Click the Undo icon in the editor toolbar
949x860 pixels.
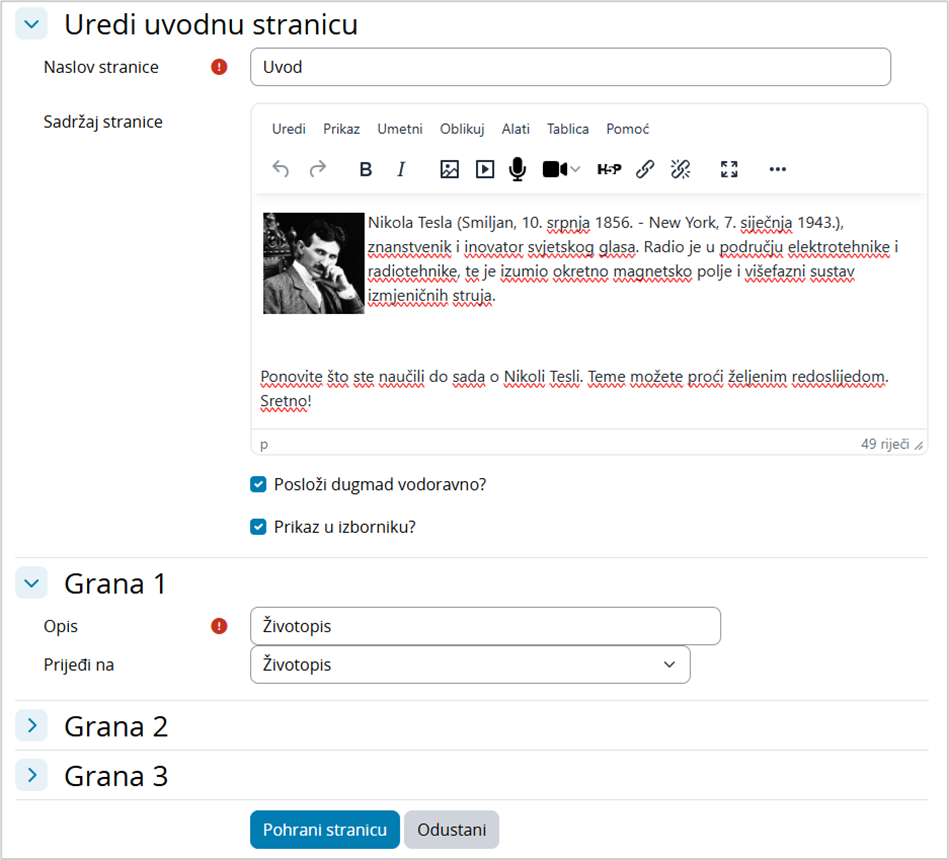click(281, 169)
